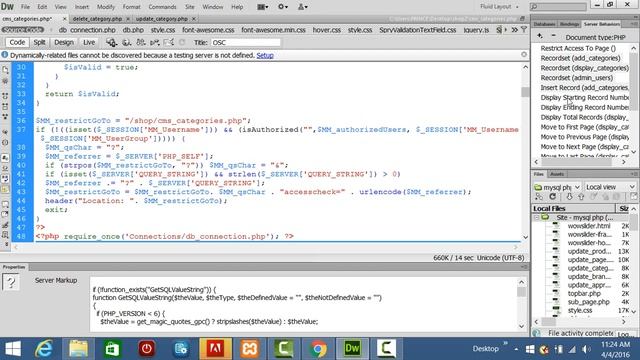The width and height of the screenshot is (640, 360).
Task: Select Recordset (admin_users) behavior
Action: (576, 78)
